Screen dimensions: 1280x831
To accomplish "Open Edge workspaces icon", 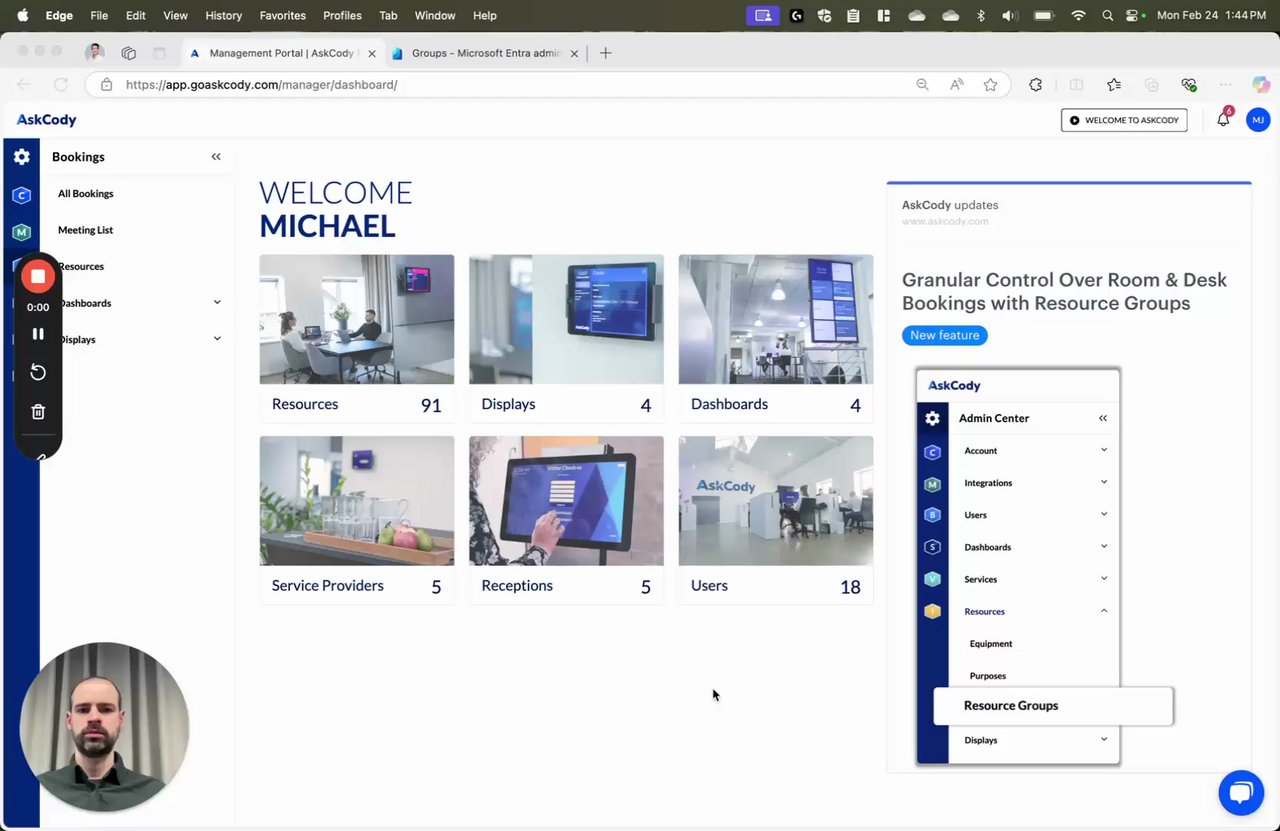I will click(128, 53).
